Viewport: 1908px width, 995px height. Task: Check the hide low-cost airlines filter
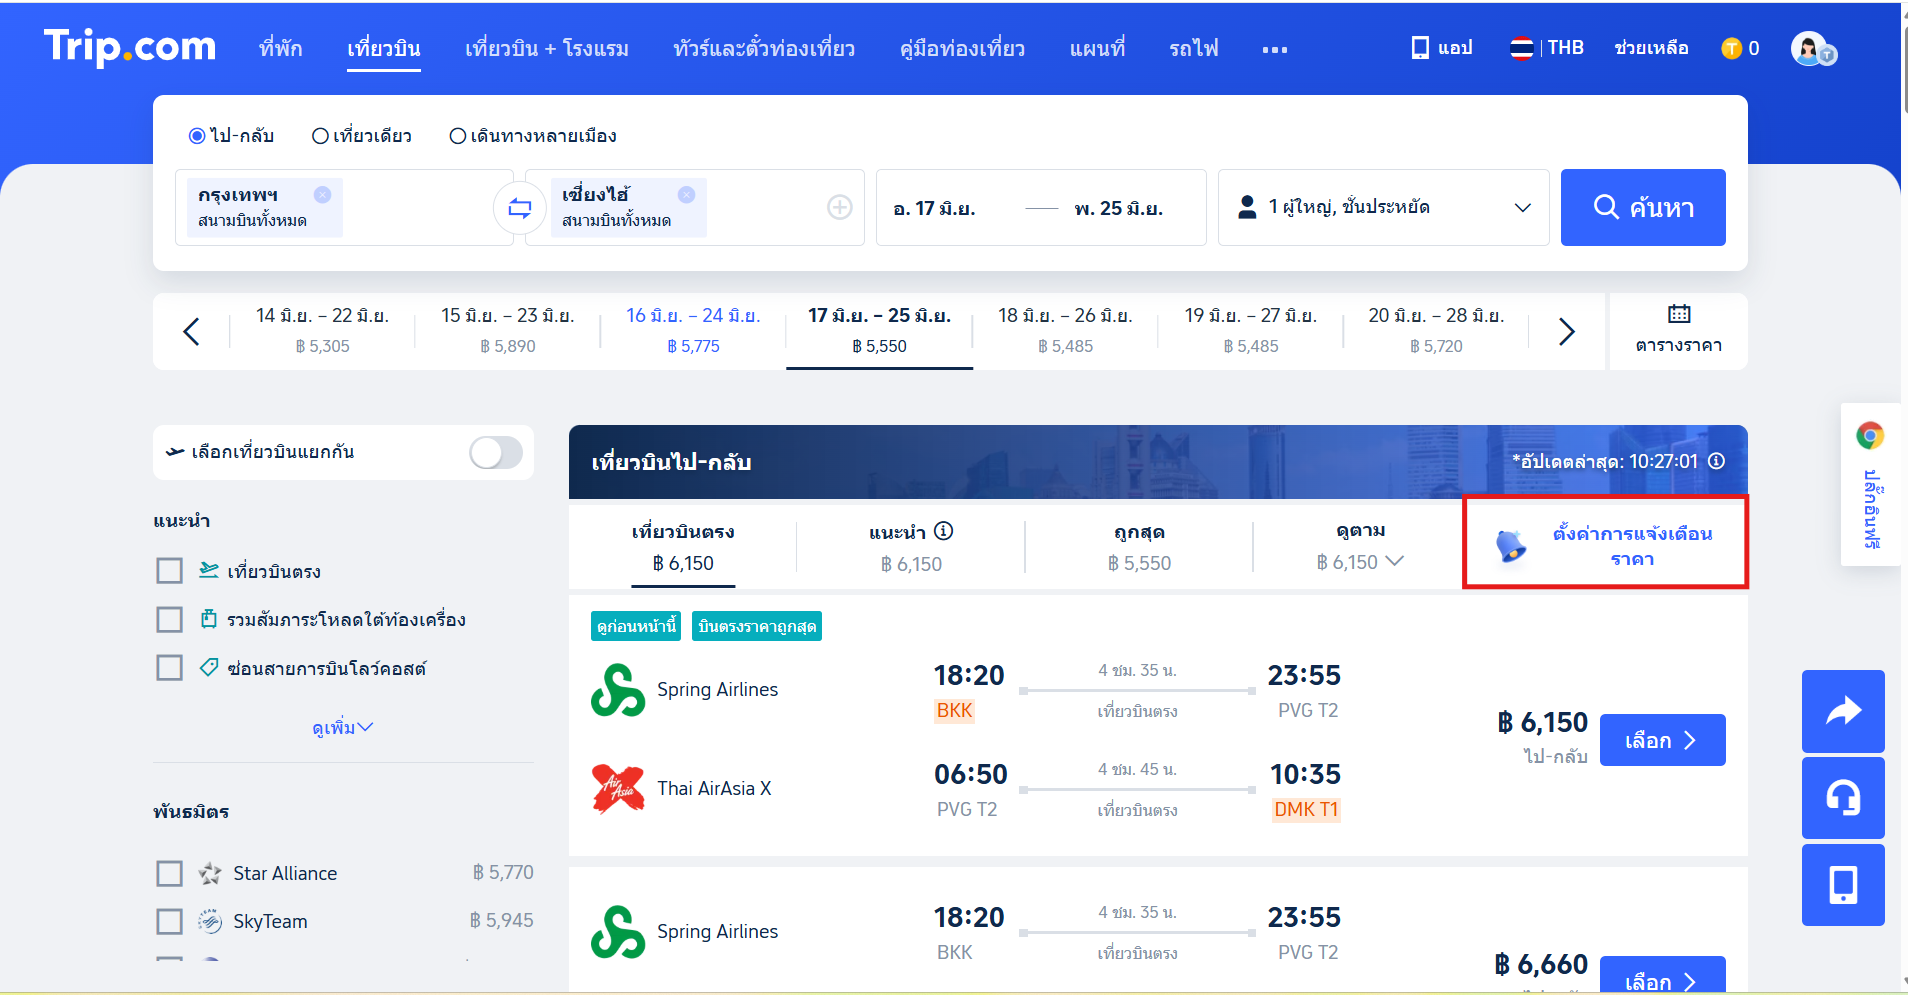(169, 667)
